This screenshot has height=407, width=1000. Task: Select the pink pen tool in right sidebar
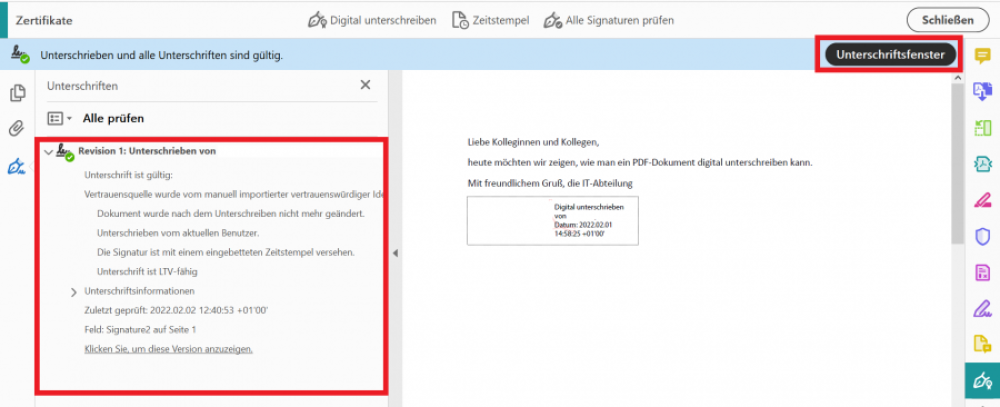[x=982, y=200]
